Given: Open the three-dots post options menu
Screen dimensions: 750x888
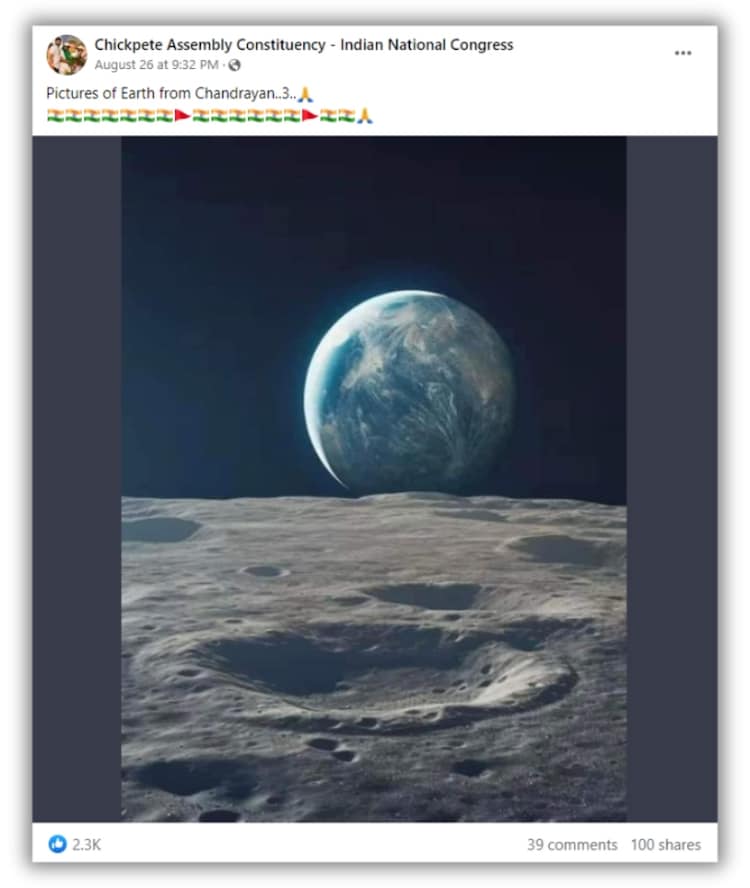Looking at the screenshot, I should [683, 53].
